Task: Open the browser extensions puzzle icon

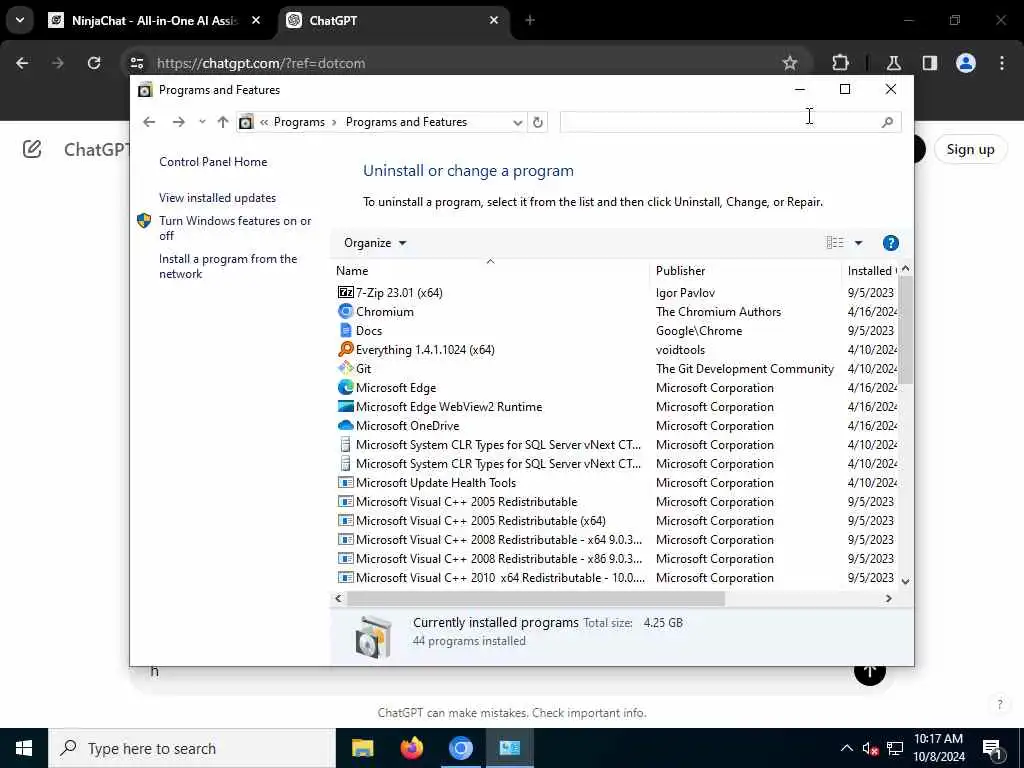Action: (x=840, y=63)
